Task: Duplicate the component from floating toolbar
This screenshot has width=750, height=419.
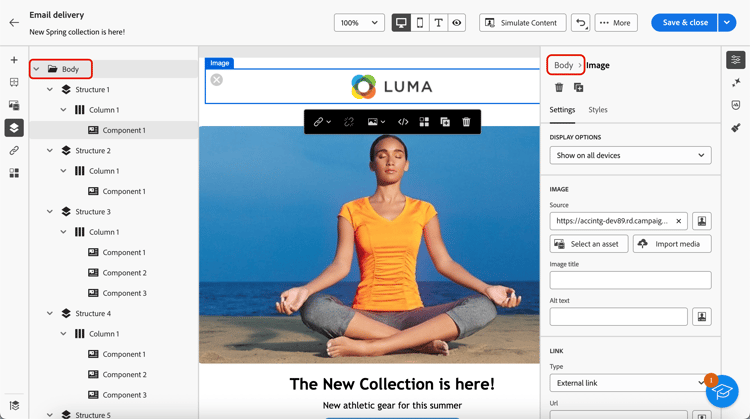Action: 445,122
